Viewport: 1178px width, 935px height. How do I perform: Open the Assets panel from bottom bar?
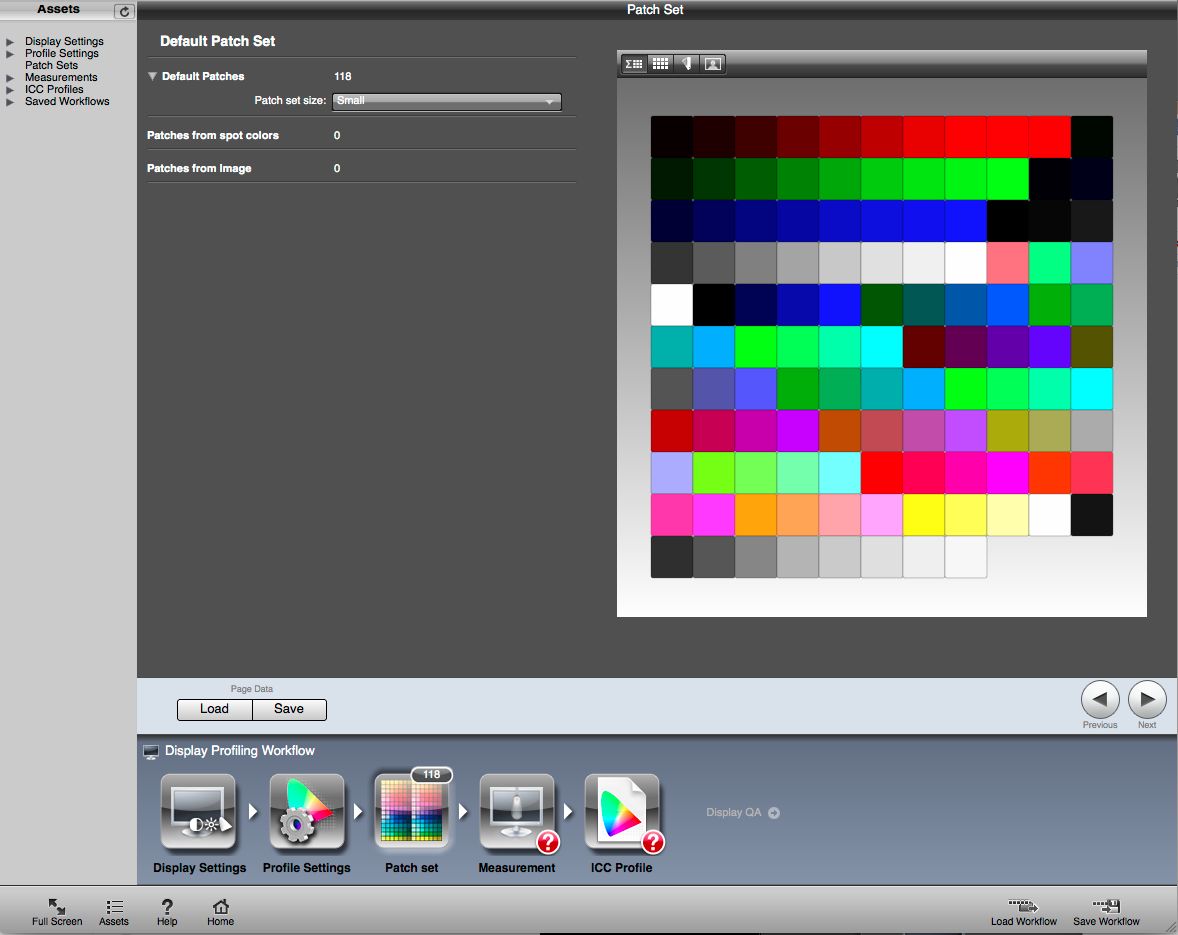click(x=114, y=912)
